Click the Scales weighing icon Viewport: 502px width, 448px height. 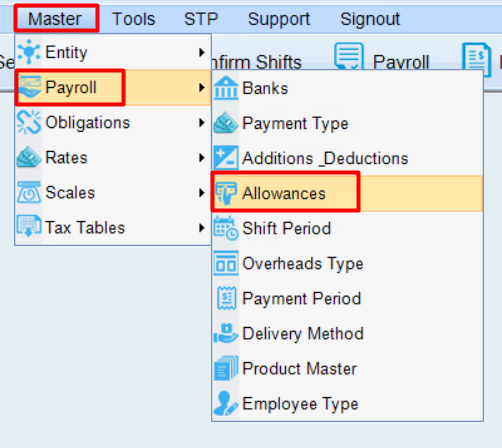[x=29, y=192]
